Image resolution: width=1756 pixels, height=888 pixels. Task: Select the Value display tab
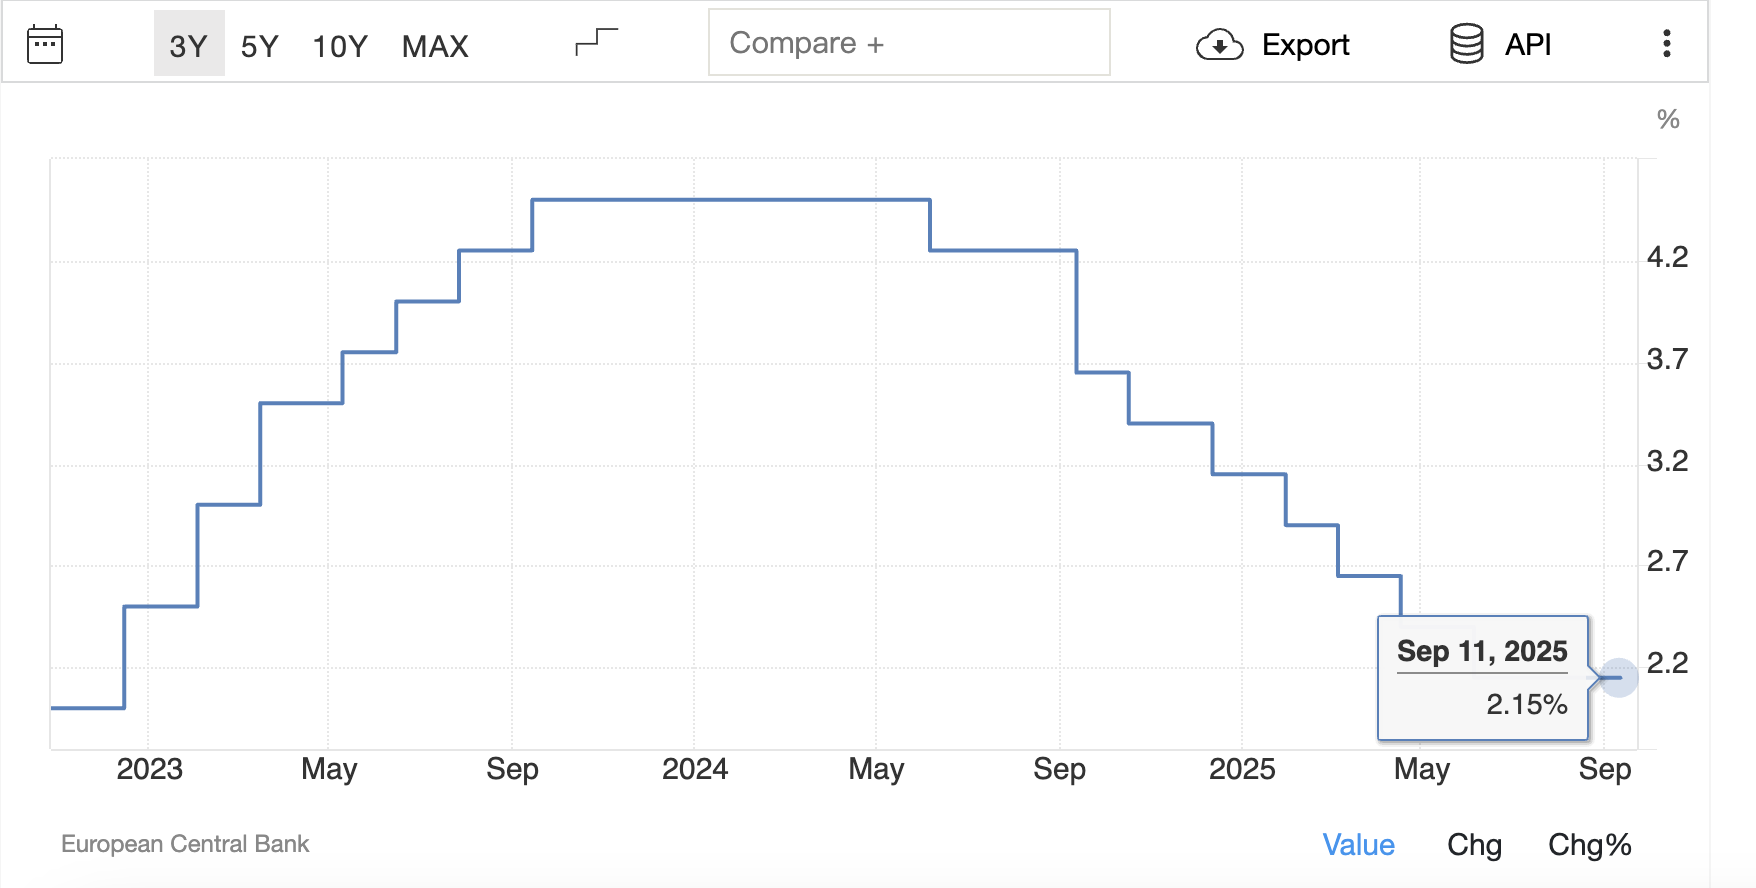pos(1358,845)
